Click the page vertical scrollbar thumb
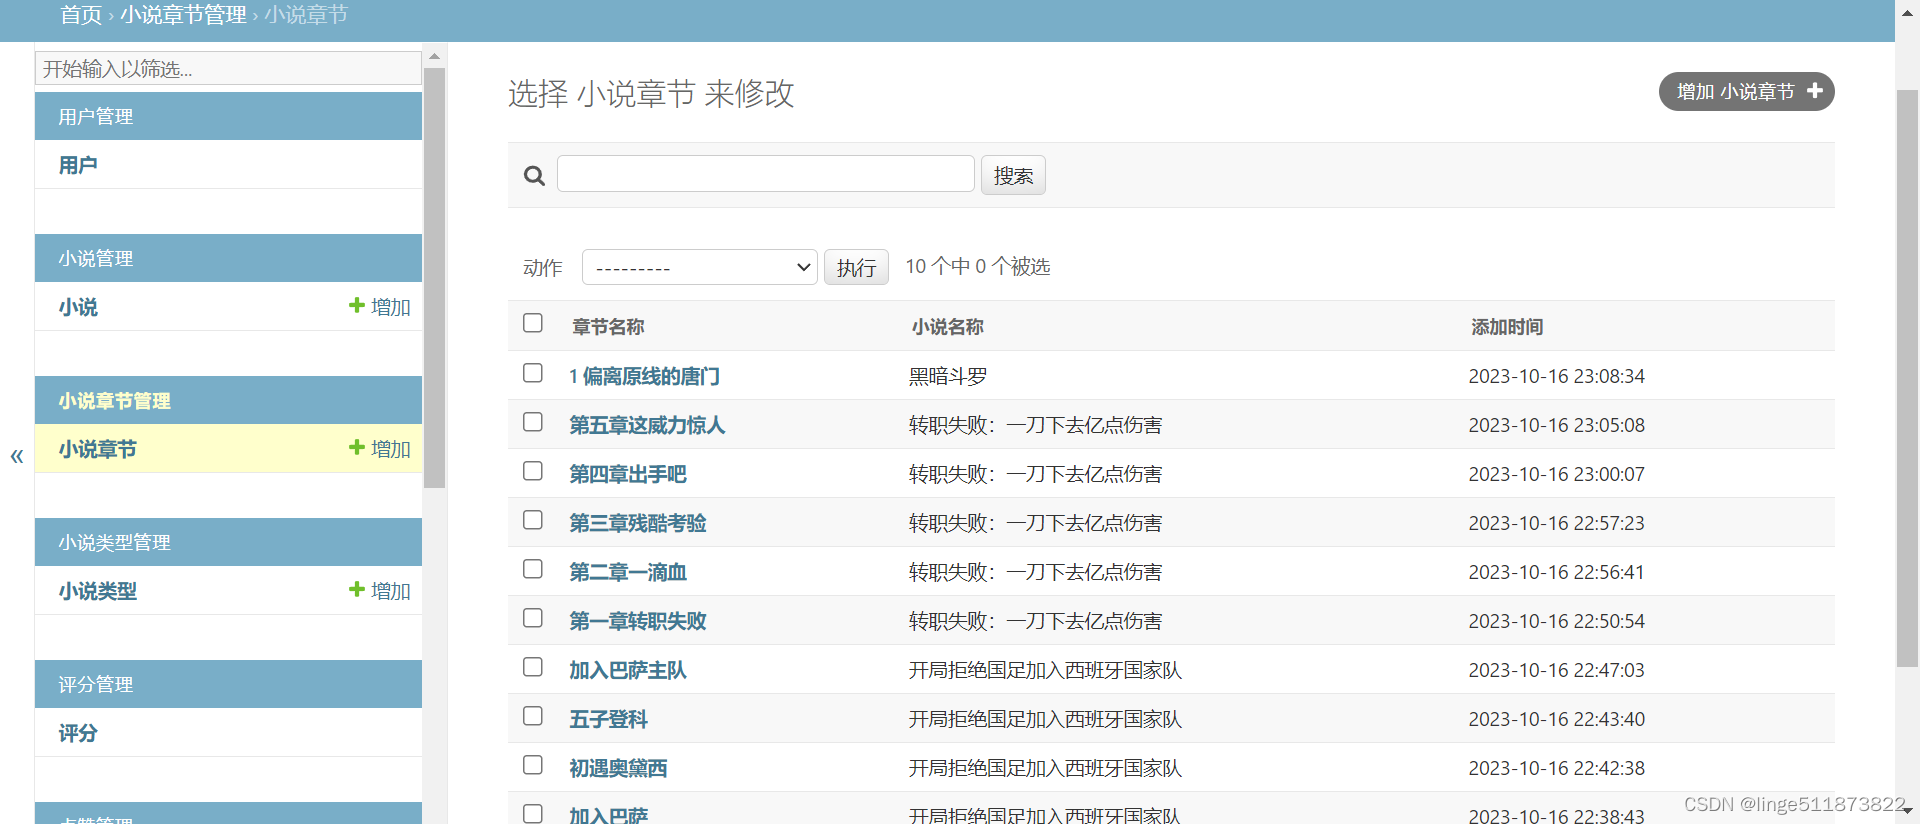Screen dimensions: 1920x824 pyautogui.click(x=1907, y=378)
